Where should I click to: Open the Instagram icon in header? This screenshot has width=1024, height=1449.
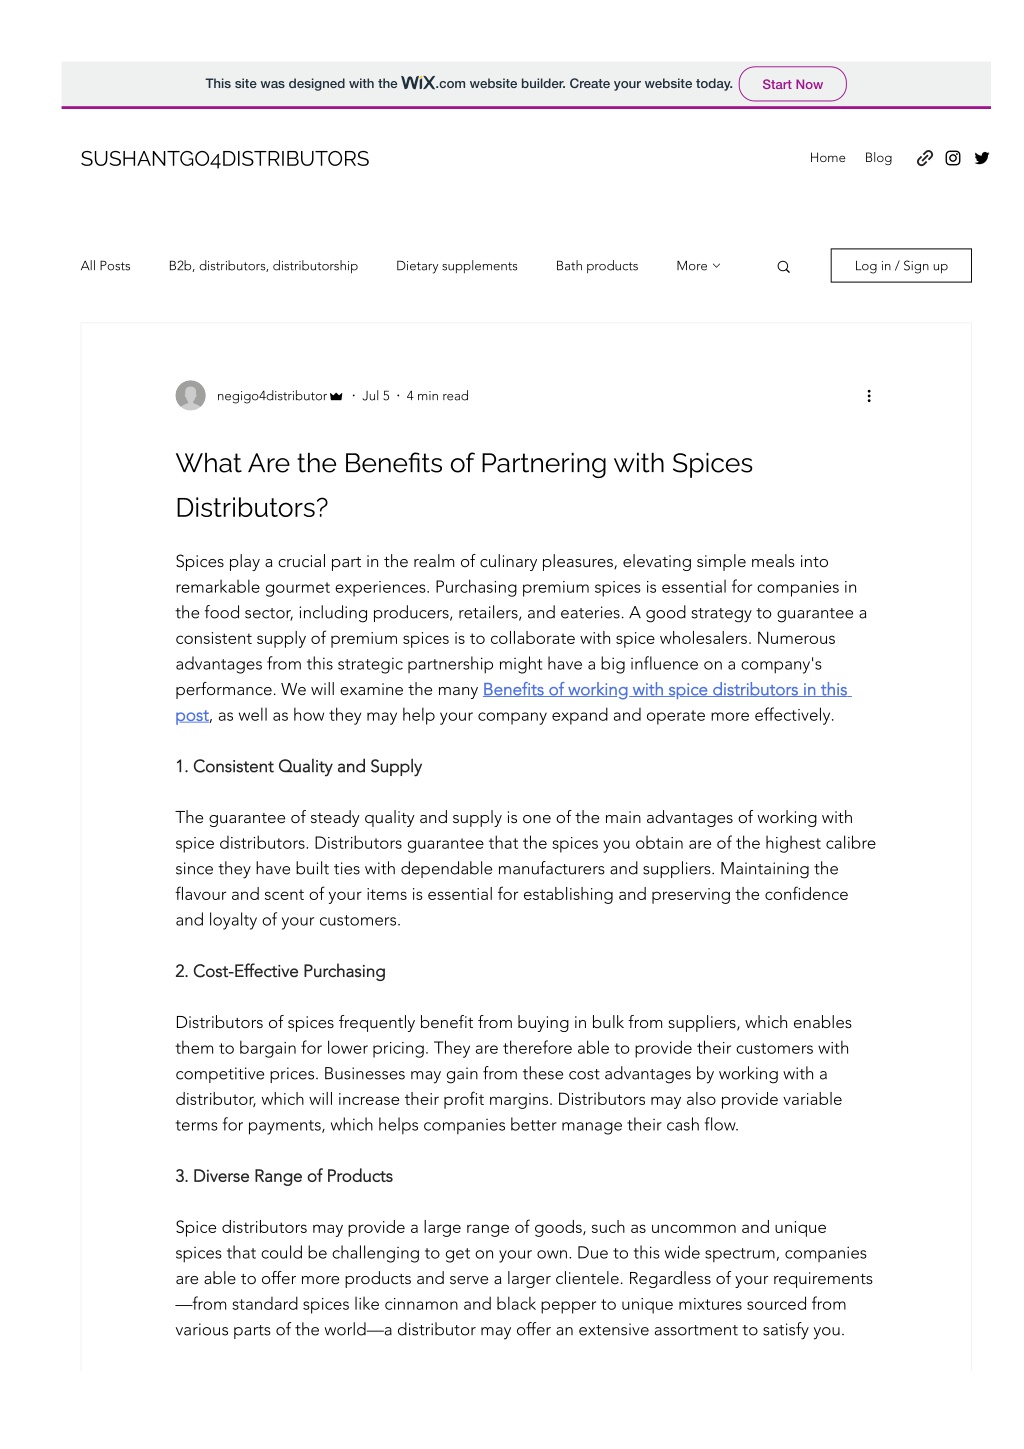pos(953,158)
